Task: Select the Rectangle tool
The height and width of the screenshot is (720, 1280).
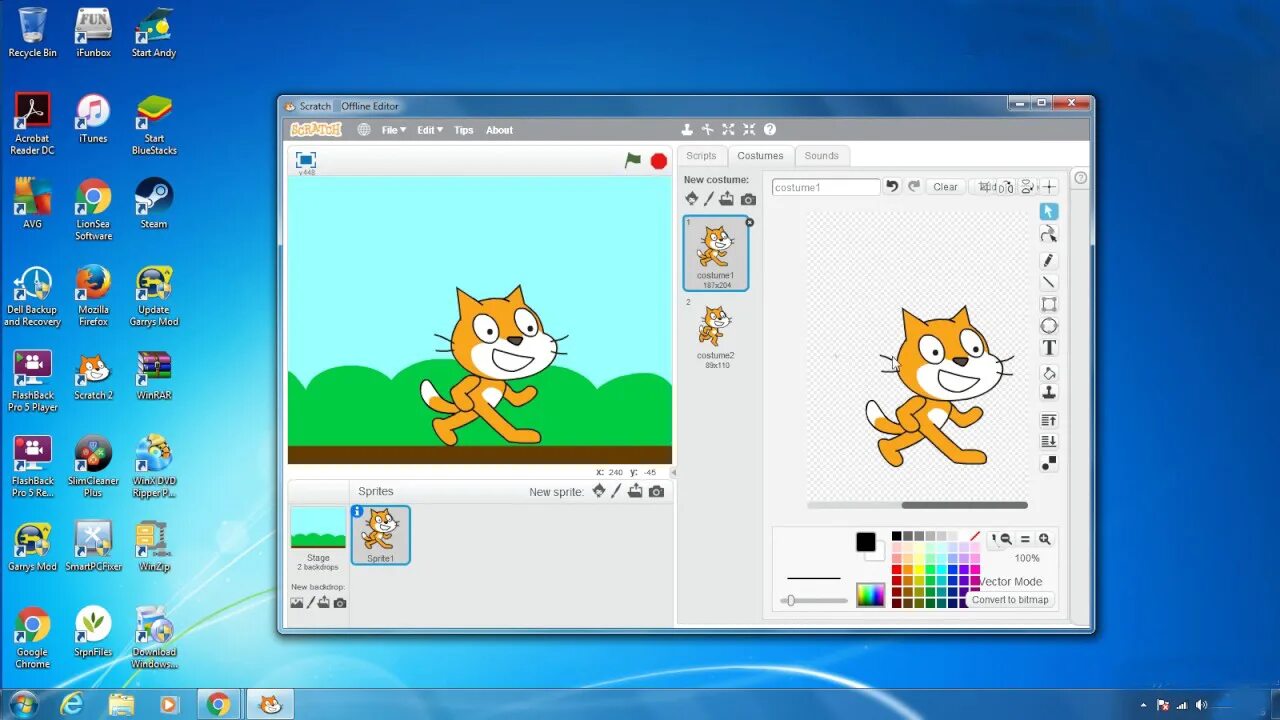Action: [1049, 304]
